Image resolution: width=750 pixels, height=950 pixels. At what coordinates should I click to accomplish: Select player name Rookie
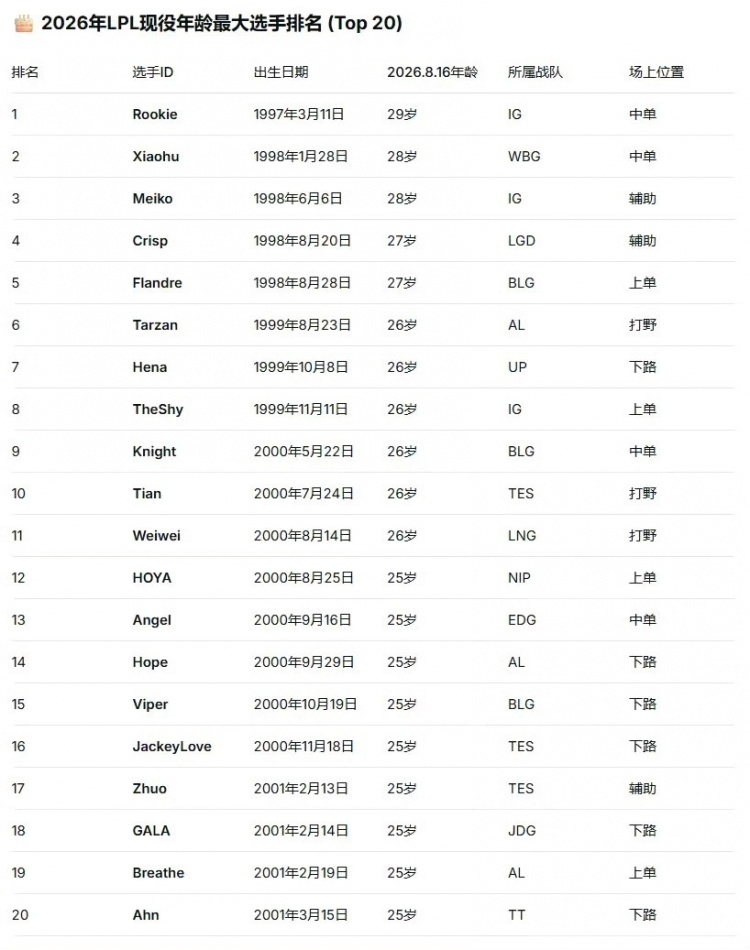155,115
